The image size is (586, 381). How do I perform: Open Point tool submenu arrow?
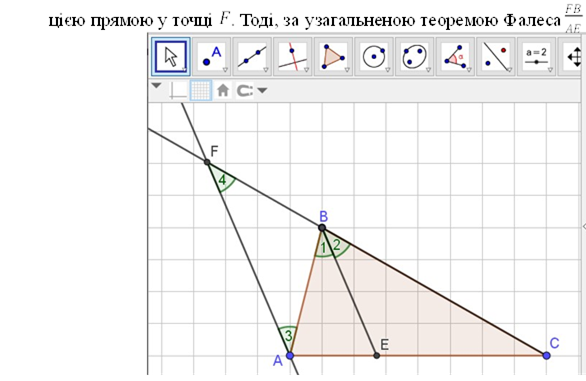(225, 70)
